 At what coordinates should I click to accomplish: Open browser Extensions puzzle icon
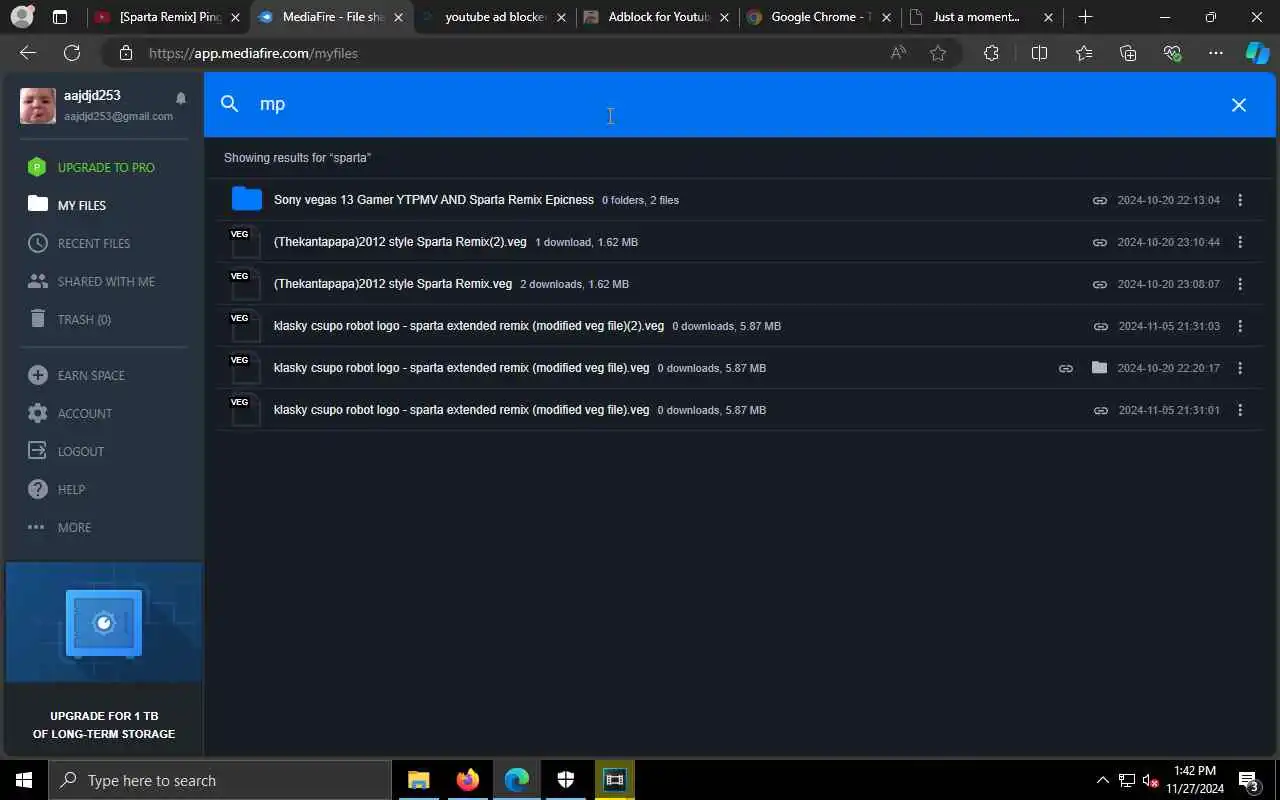[x=991, y=53]
